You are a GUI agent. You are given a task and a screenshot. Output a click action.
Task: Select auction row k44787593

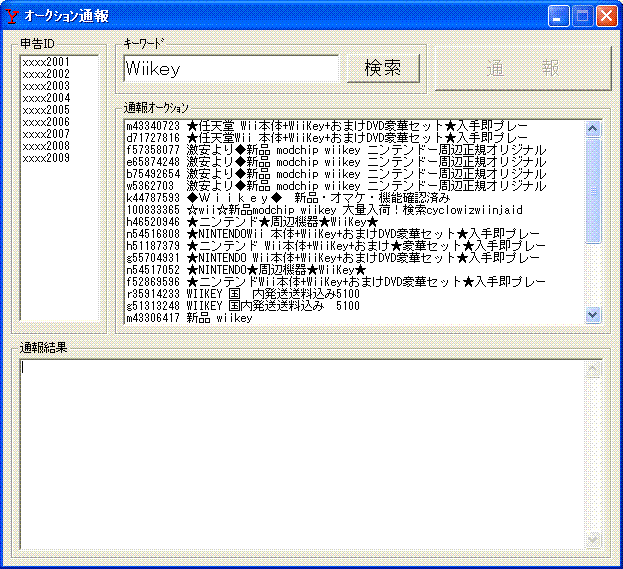point(354,198)
